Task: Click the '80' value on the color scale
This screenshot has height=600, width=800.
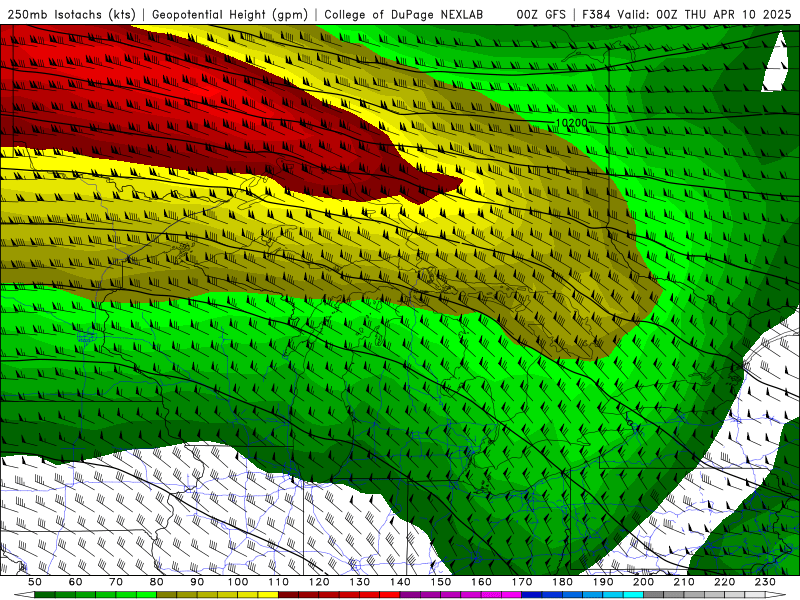Action: click(x=157, y=582)
